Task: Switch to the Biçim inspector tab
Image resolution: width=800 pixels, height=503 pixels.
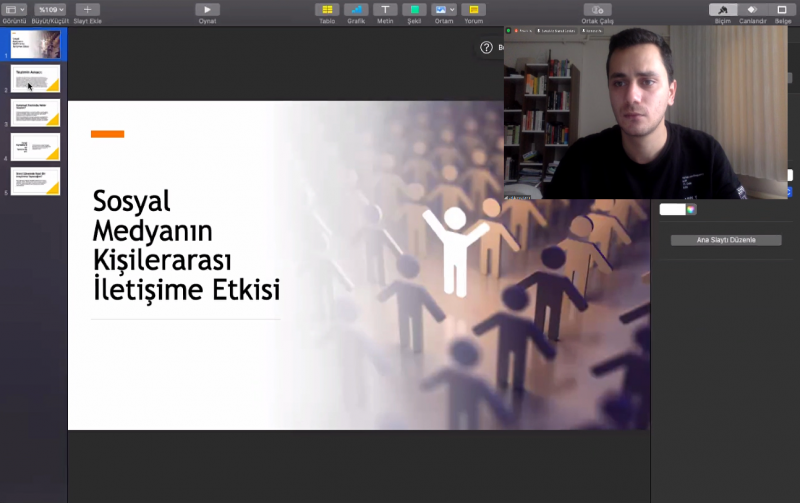Action: pos(723,10)
